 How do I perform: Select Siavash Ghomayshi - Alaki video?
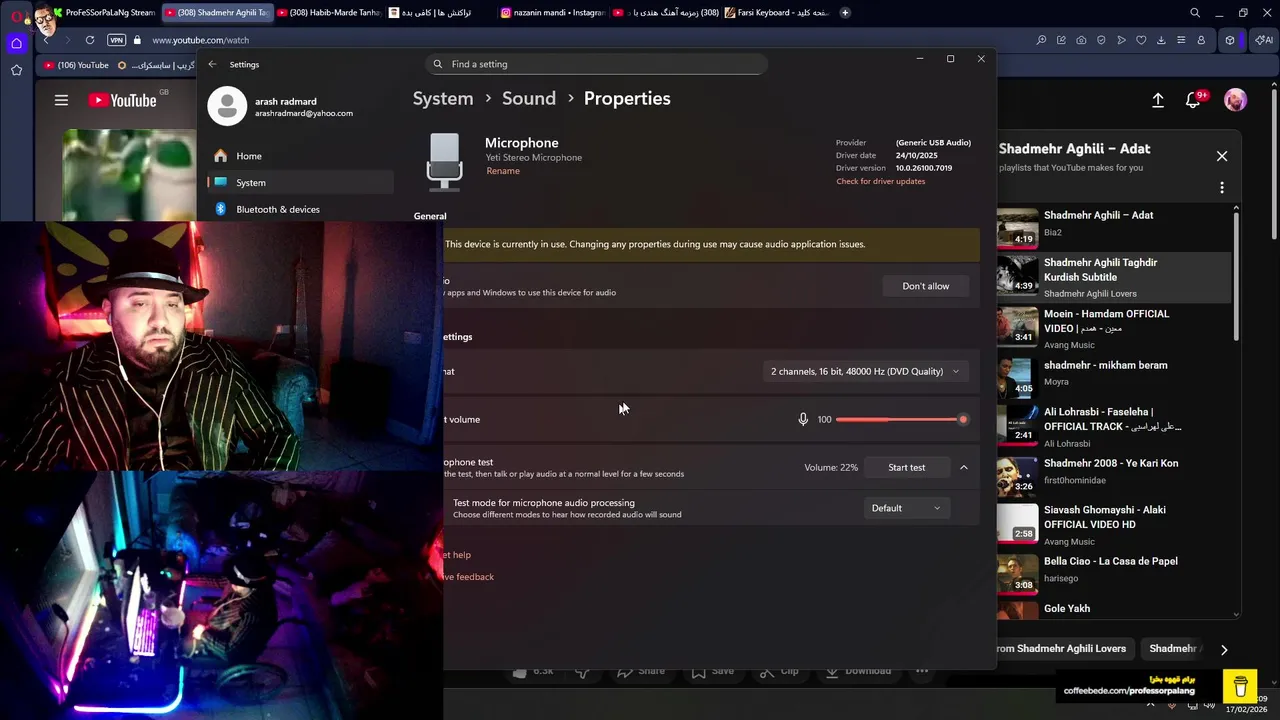coord(1113,525)
